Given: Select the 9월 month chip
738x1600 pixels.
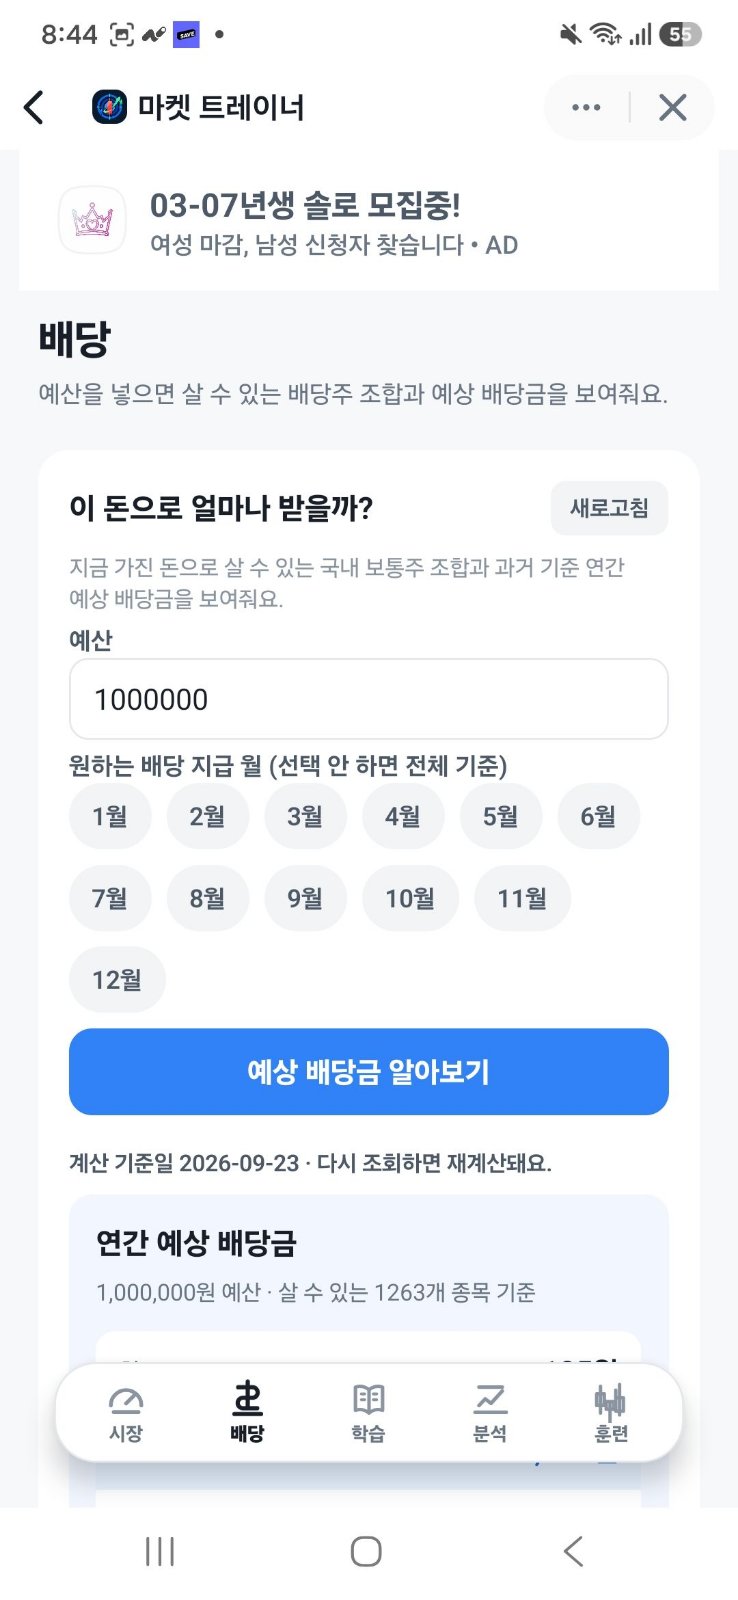Looking at the screenshot, I should click(305, 898).
